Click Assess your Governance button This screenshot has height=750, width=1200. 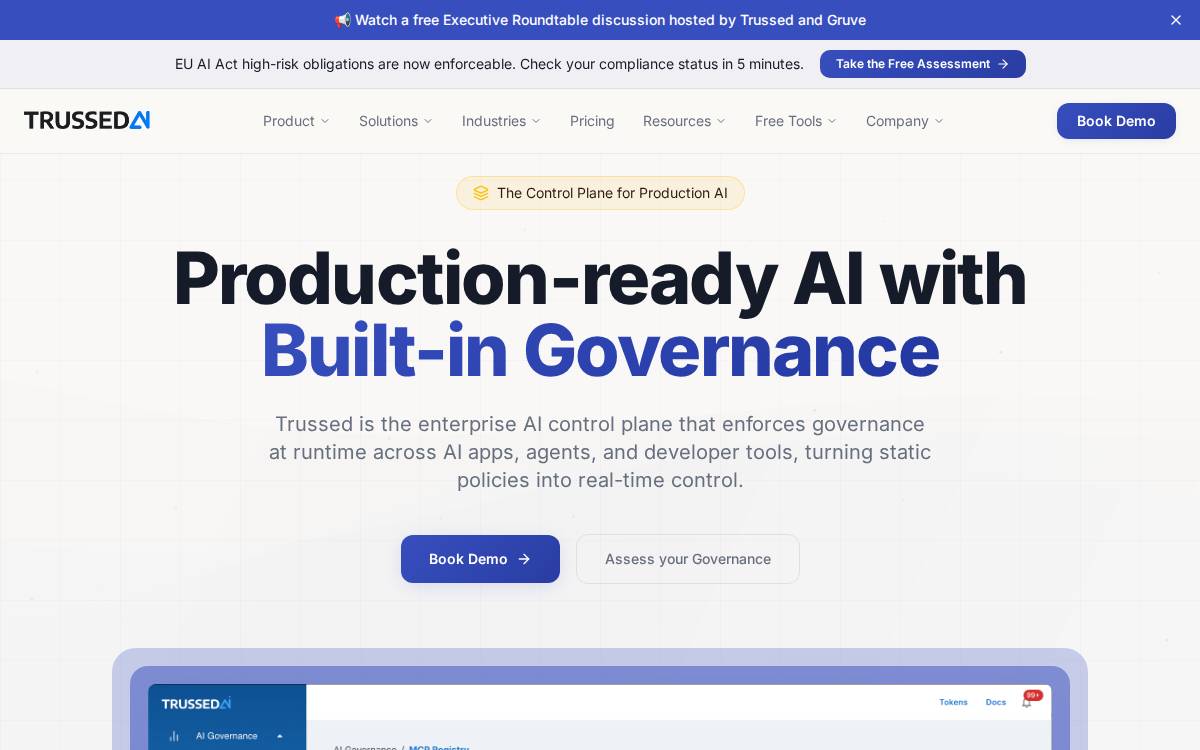(x=688, y=559)
